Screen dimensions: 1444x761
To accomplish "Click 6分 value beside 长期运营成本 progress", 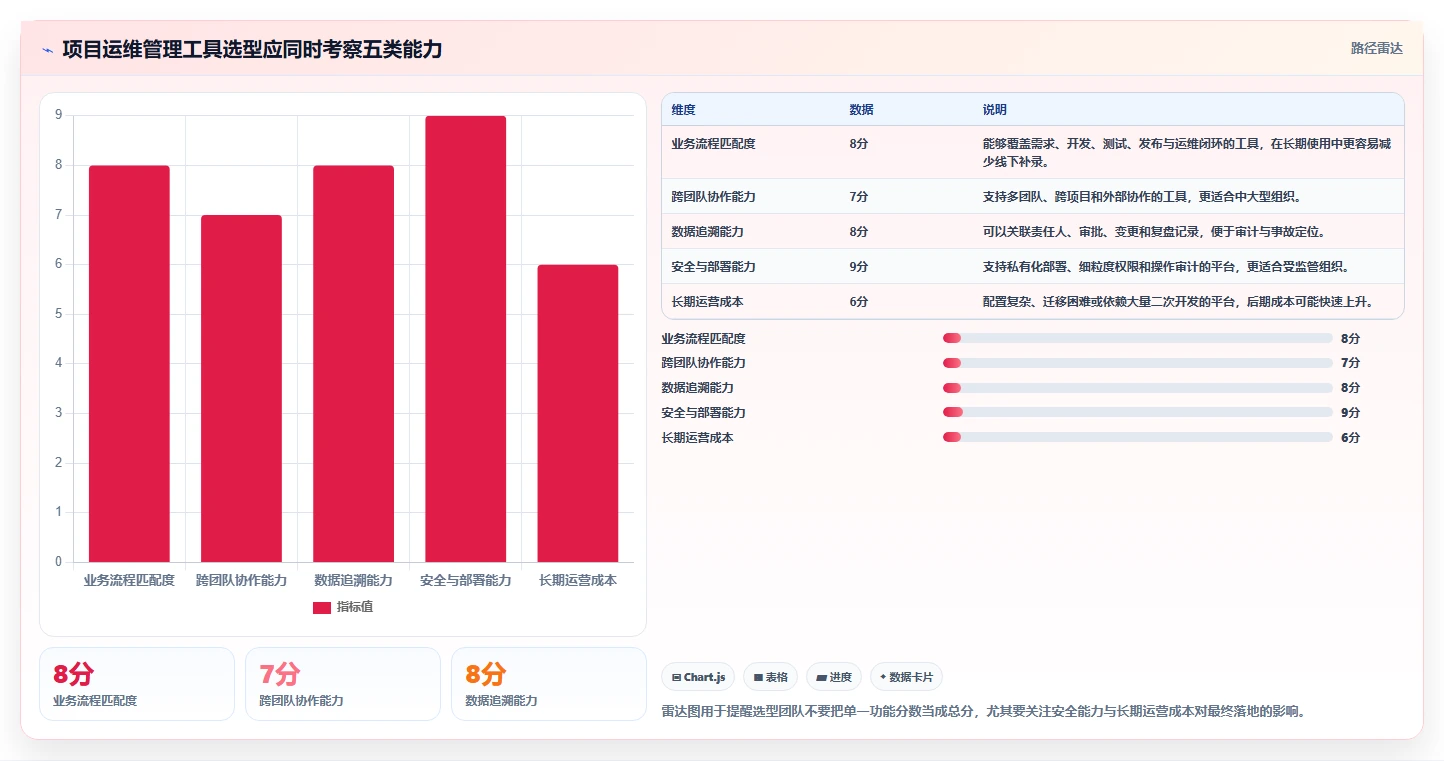I will [1351, 438].
